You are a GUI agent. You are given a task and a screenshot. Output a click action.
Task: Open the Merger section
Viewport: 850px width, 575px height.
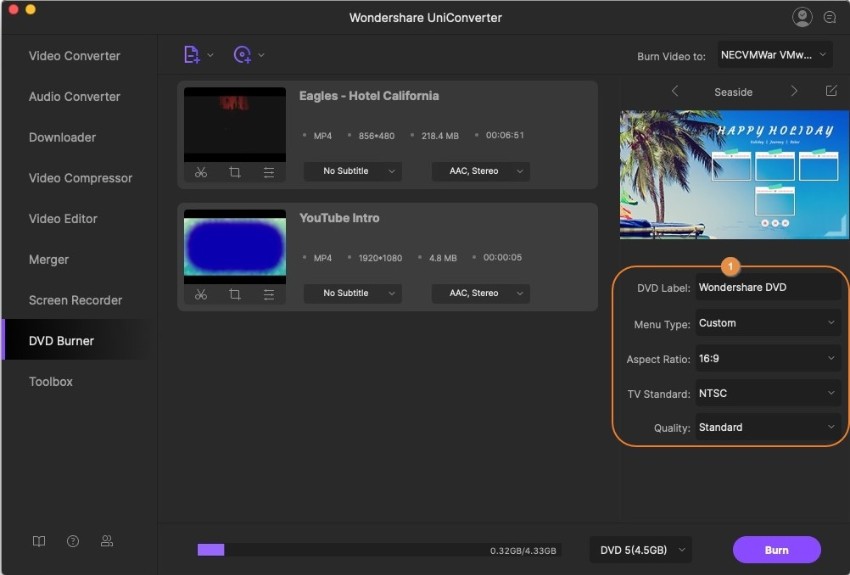49,259
